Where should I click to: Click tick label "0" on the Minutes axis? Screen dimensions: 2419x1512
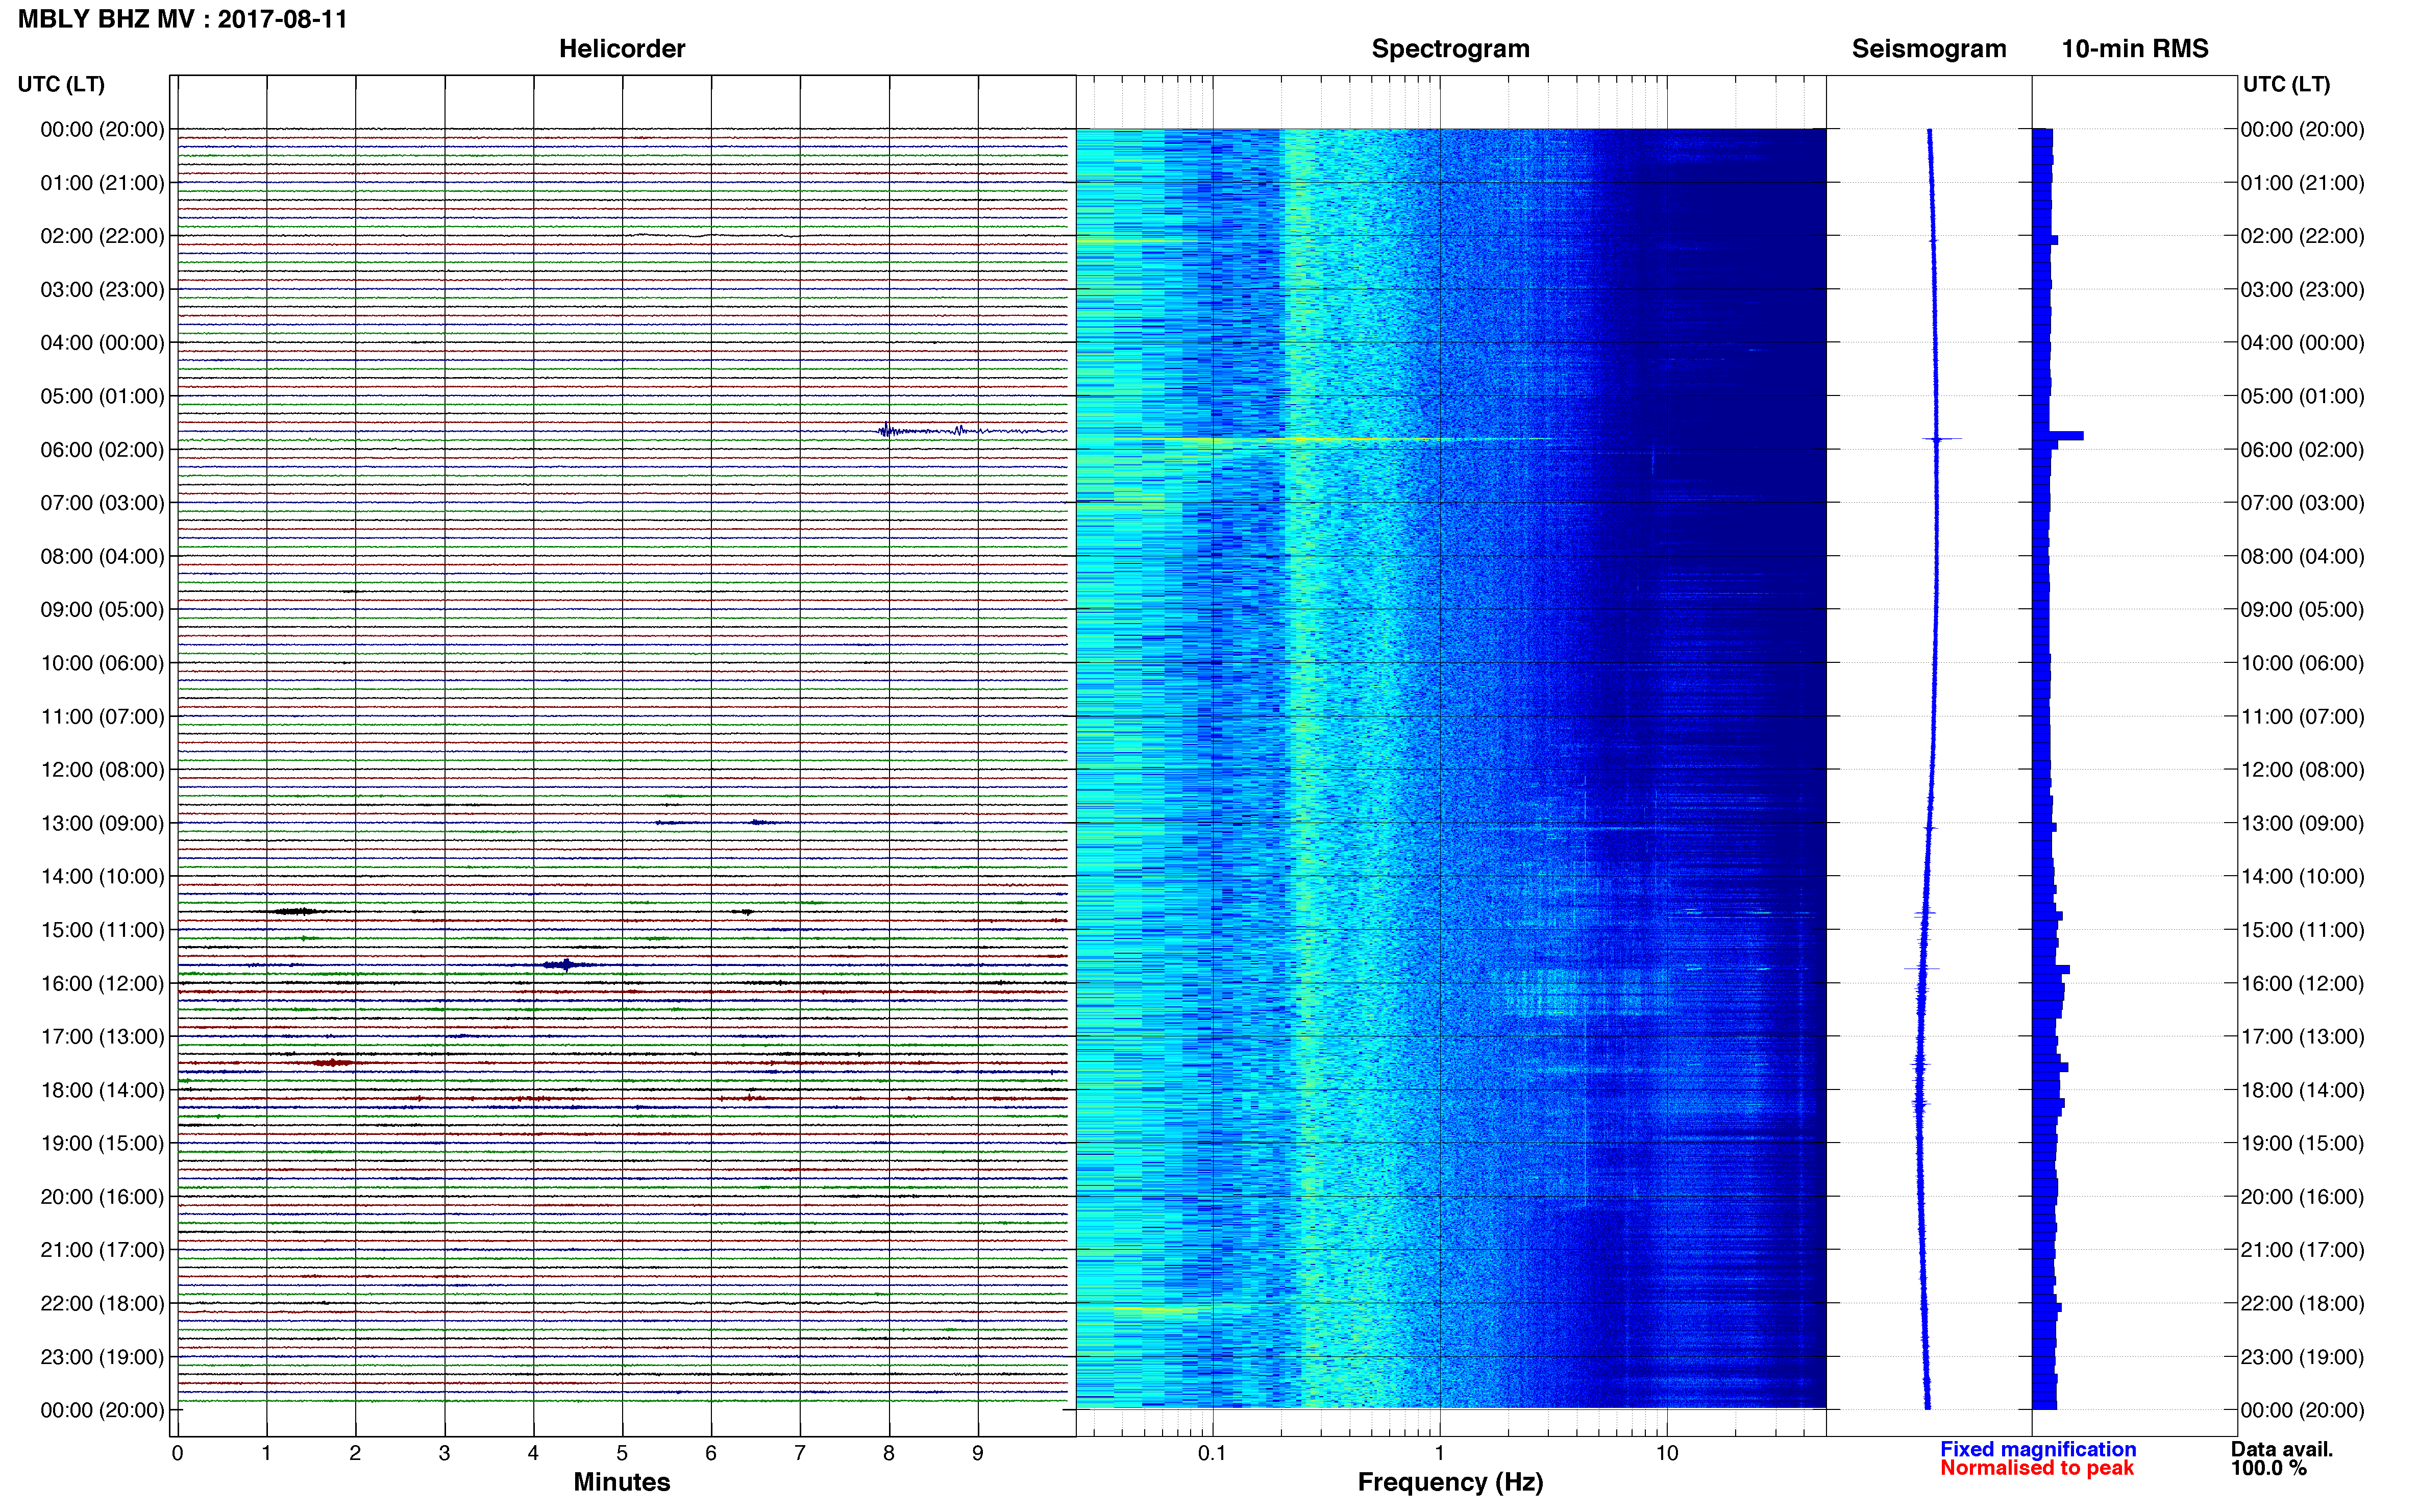177,1453
